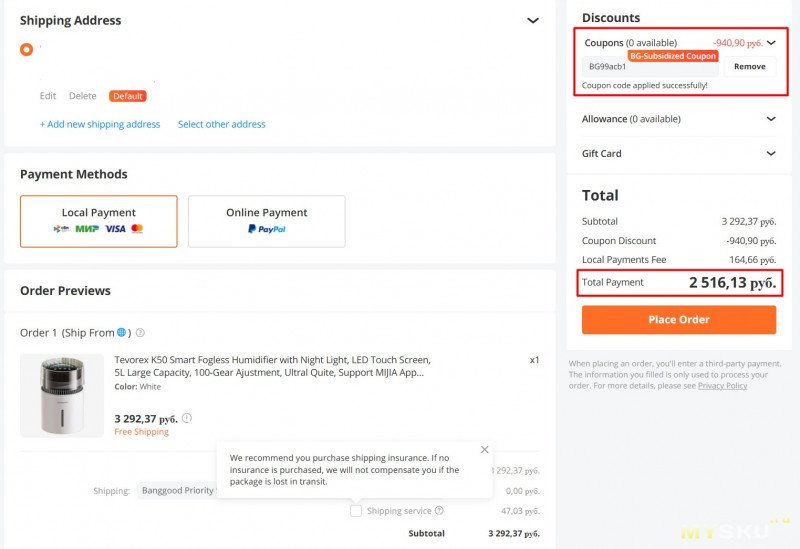
Task: Remove the applied coupon code
Action: [x=749, y=67]
